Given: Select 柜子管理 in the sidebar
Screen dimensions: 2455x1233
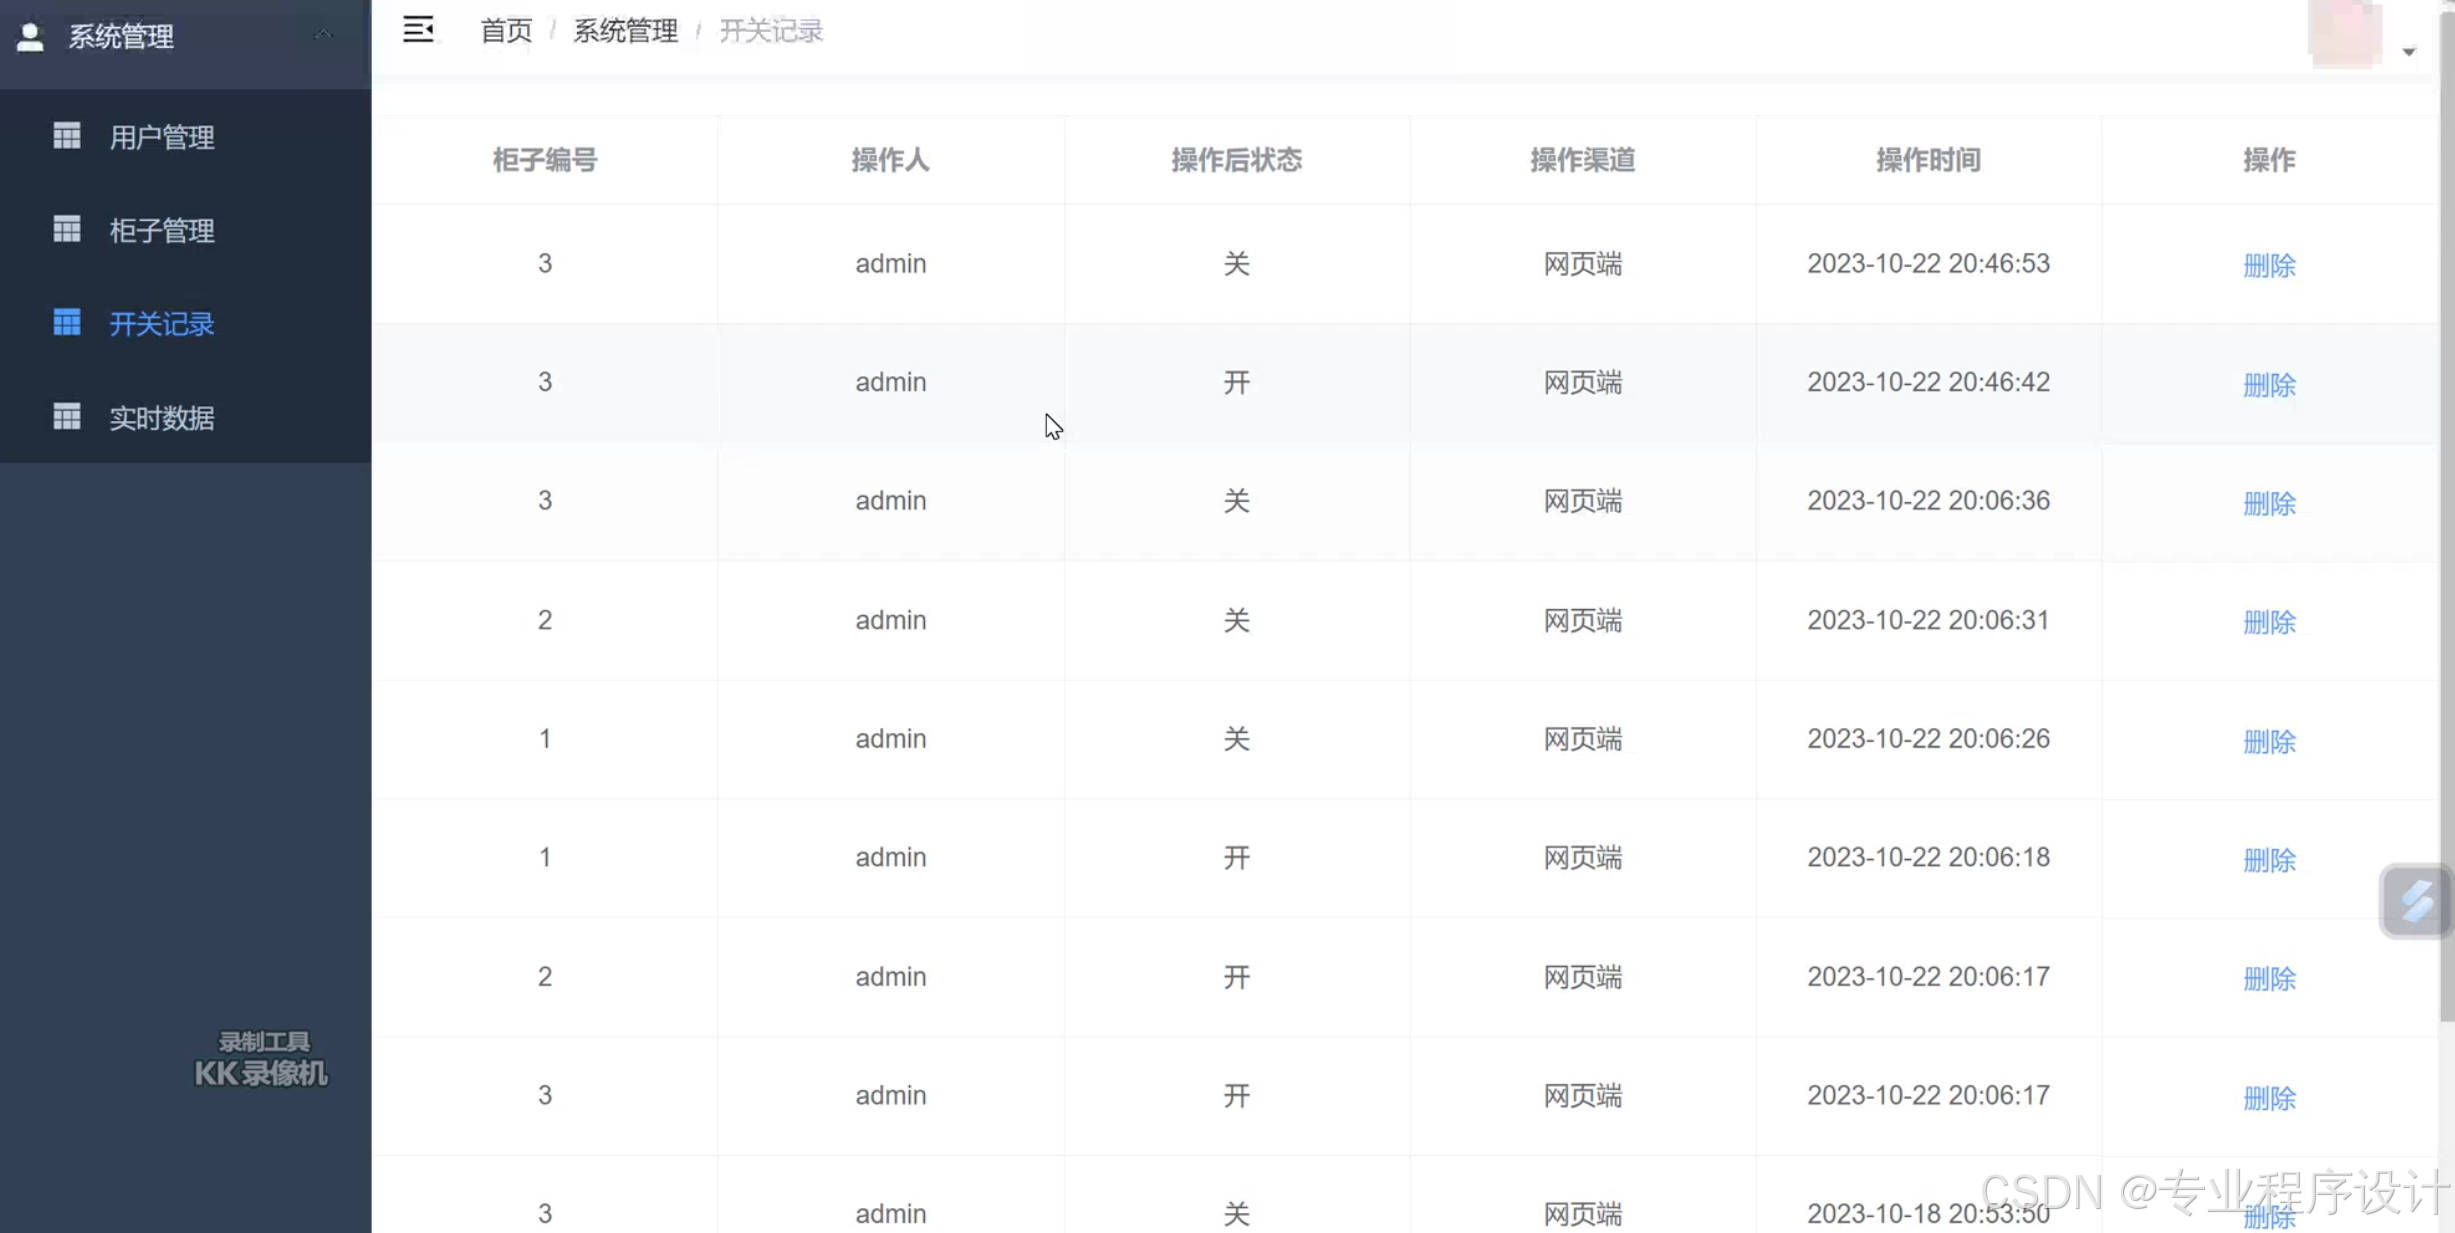Looking at the screenshot, I should click(x=162, y=231).
